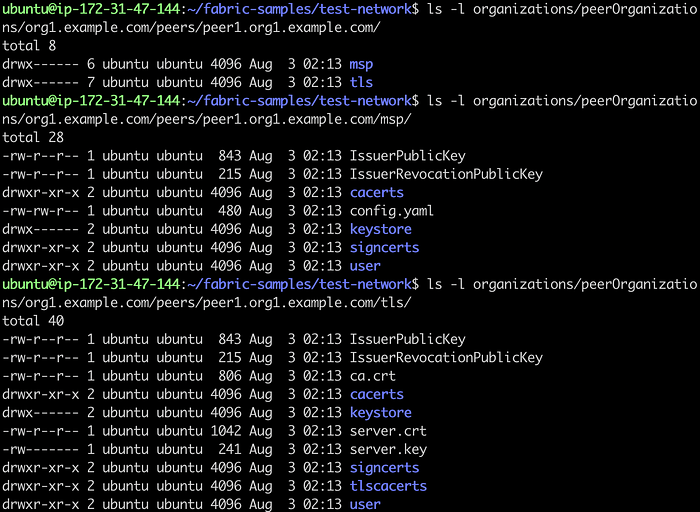Click the server.key file name
Image resolution: width=700 pixels, height=512 pixels.
(388, 450)
